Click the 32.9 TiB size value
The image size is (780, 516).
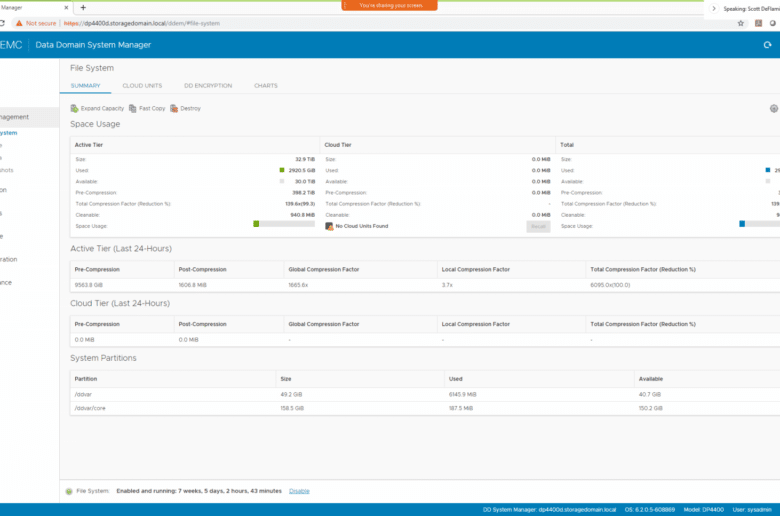305,159
